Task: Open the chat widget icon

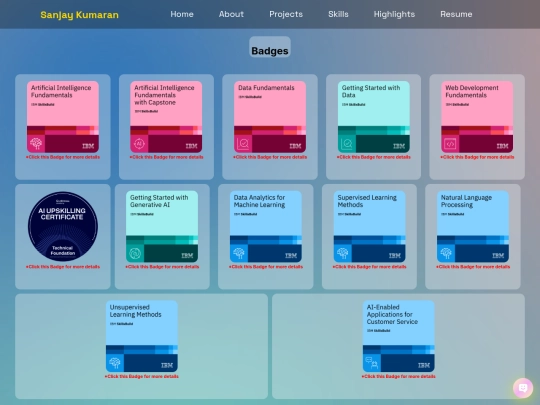Action: [523, 388]
